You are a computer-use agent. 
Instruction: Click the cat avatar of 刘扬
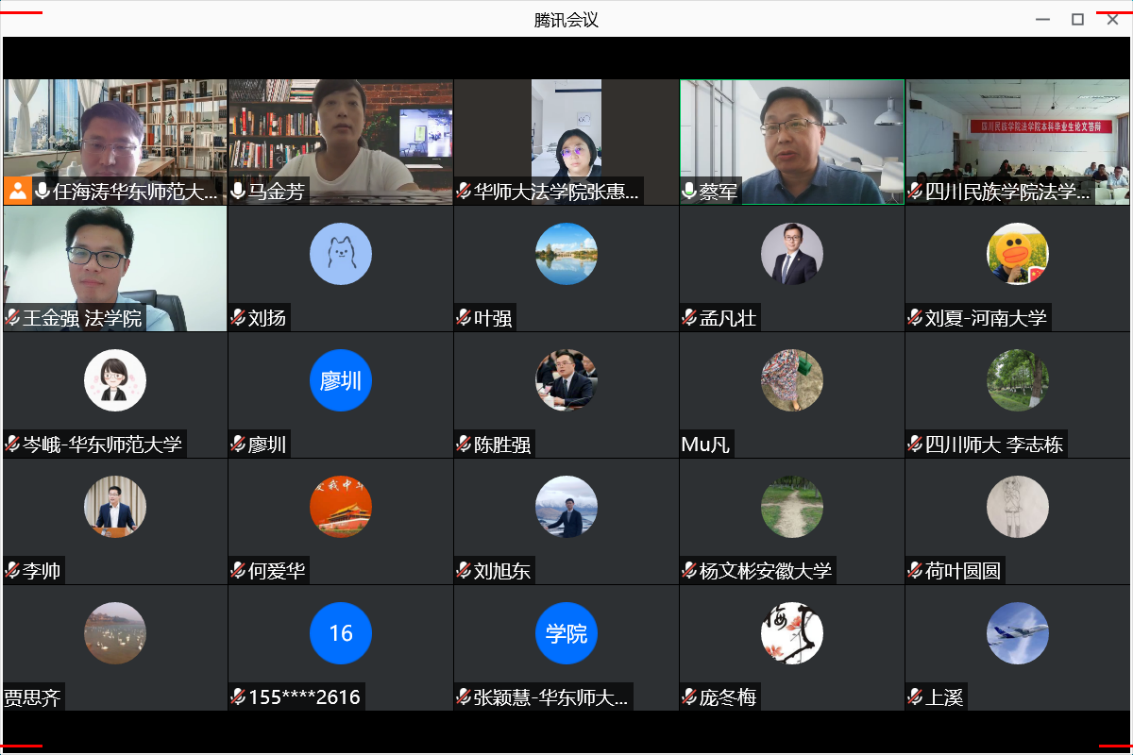click(340, 253)
